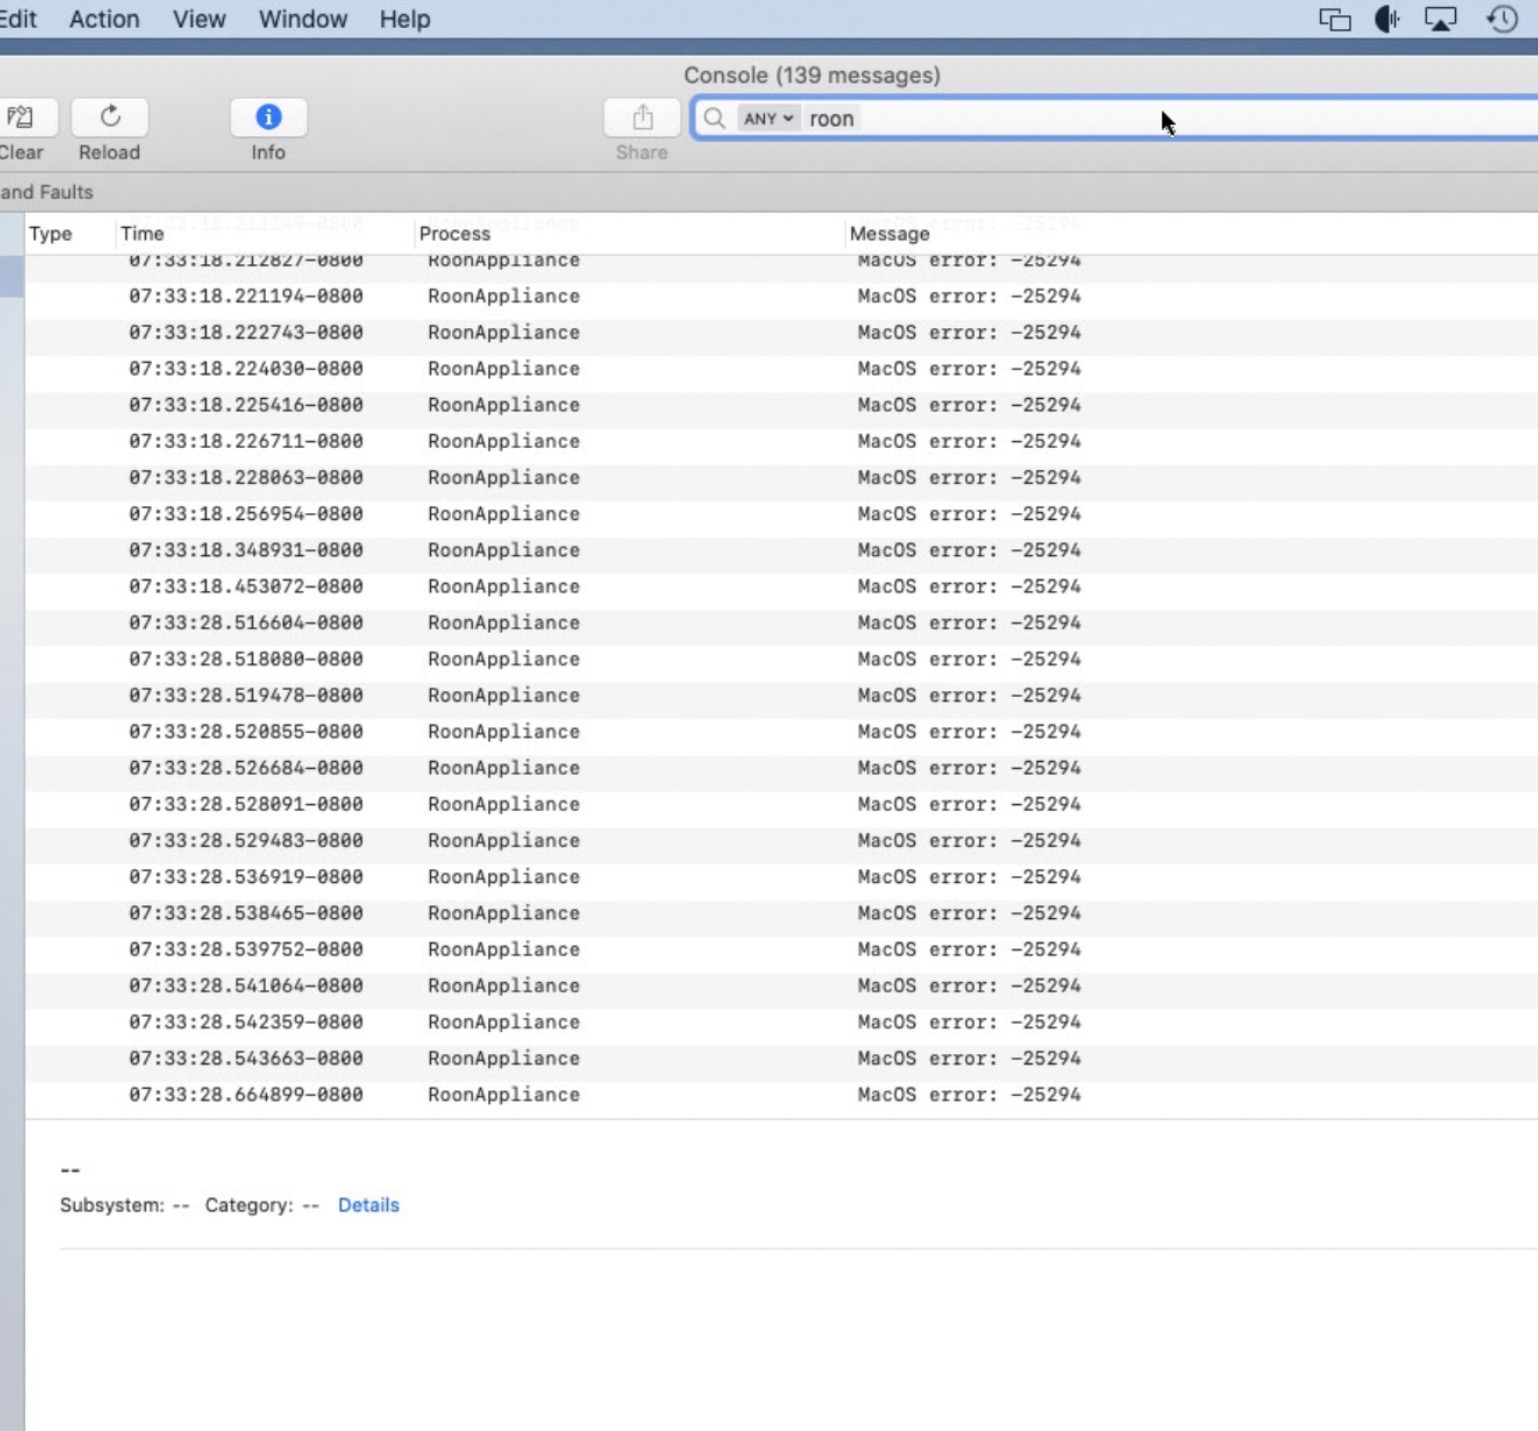
Task: Open the View menu
Action: click(x=199, y=19)
